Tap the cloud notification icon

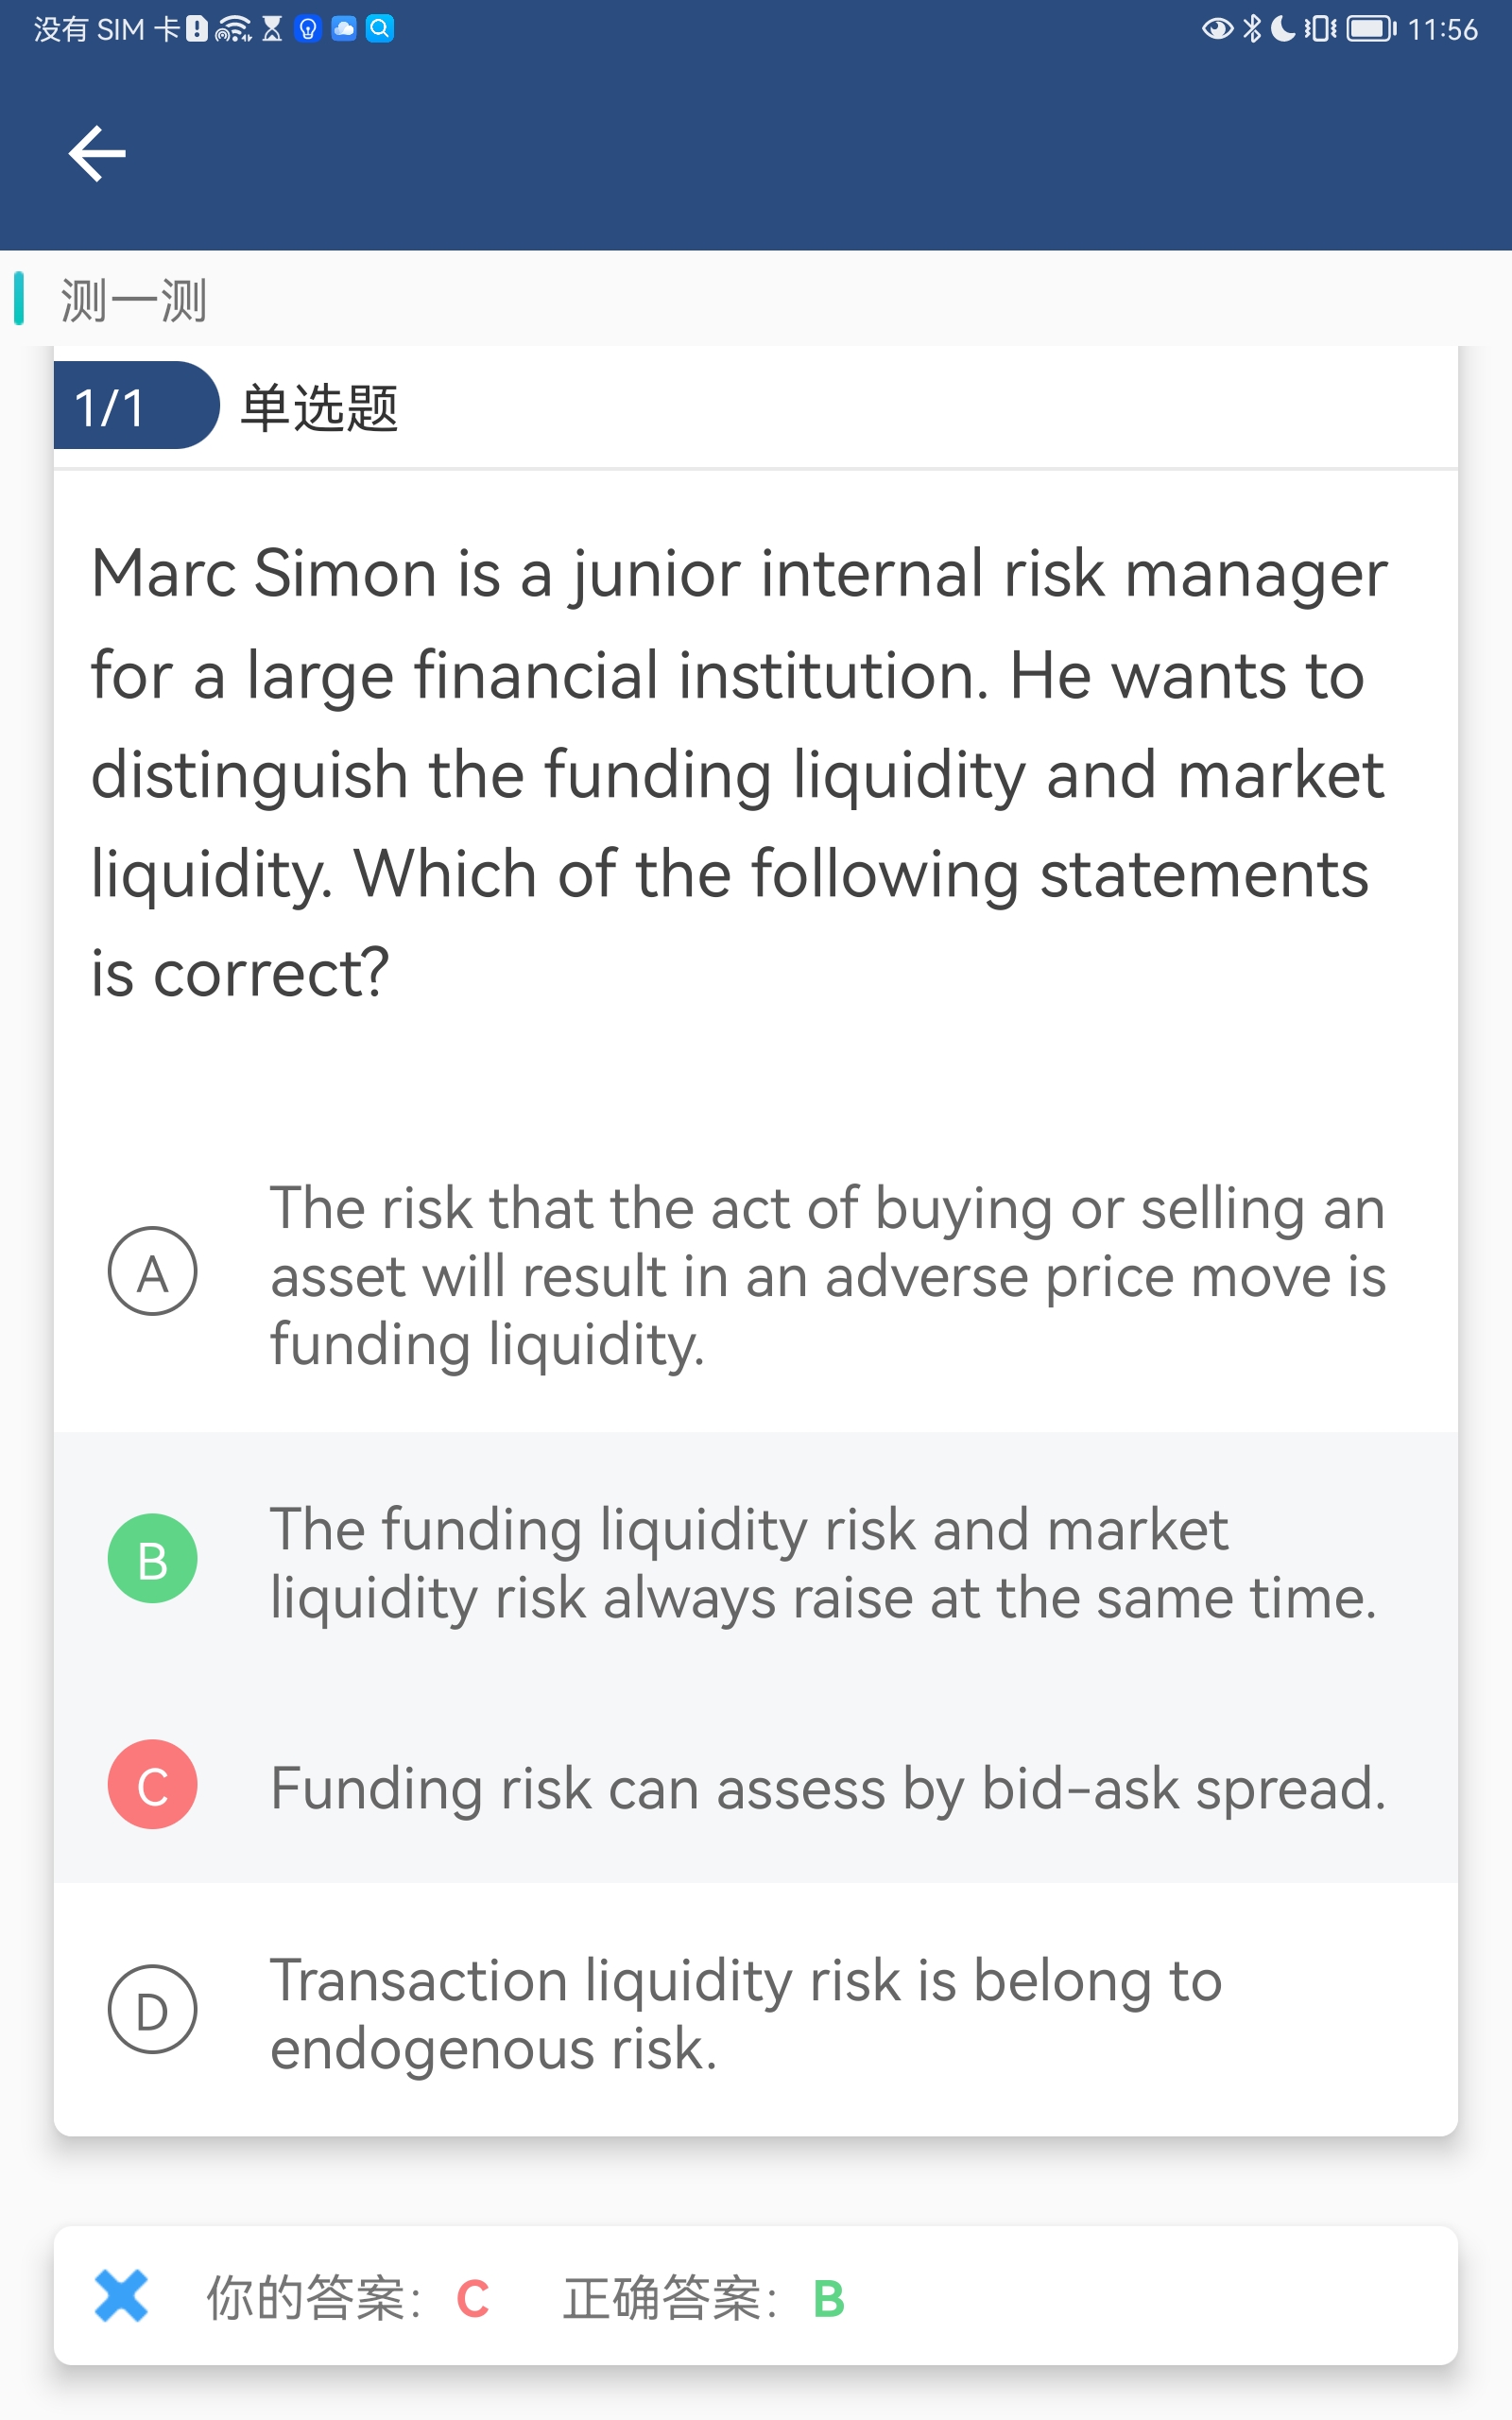point(344,28)
